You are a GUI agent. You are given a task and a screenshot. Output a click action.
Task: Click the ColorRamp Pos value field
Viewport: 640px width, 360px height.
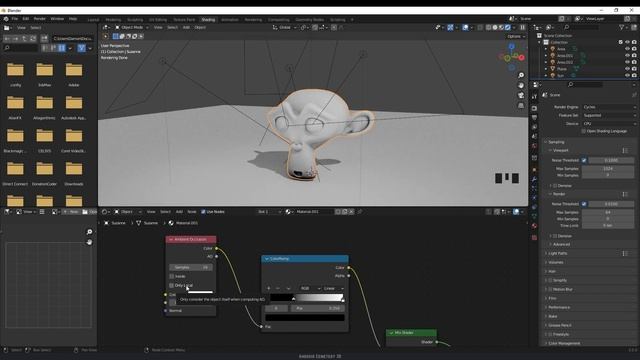[x=317, y=308]
